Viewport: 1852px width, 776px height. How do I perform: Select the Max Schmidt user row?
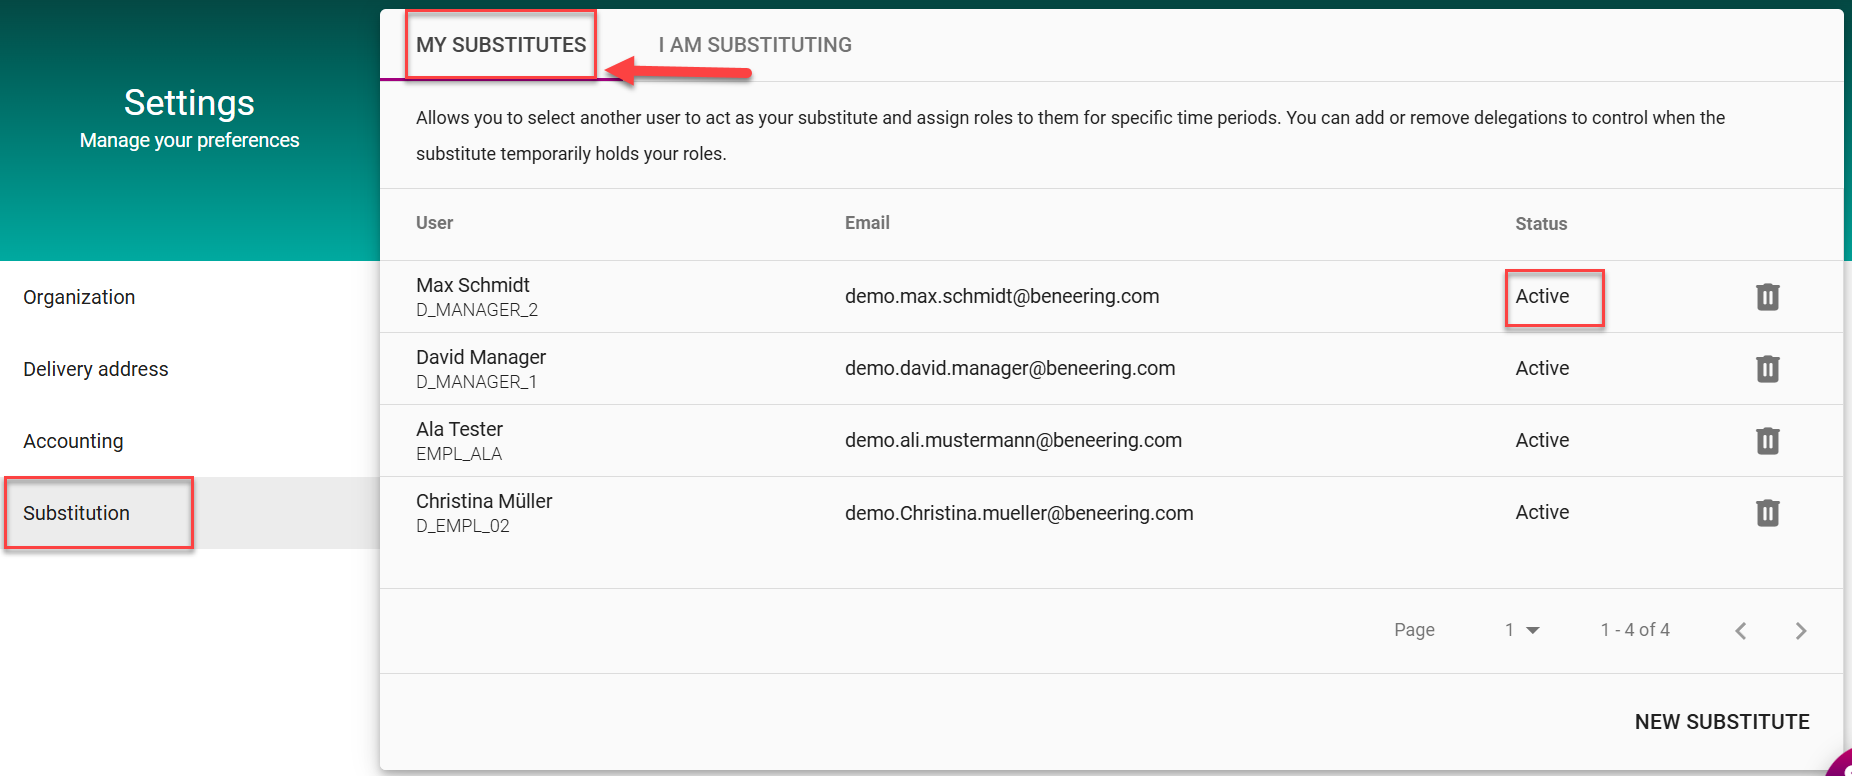click(x=473, y=296)
